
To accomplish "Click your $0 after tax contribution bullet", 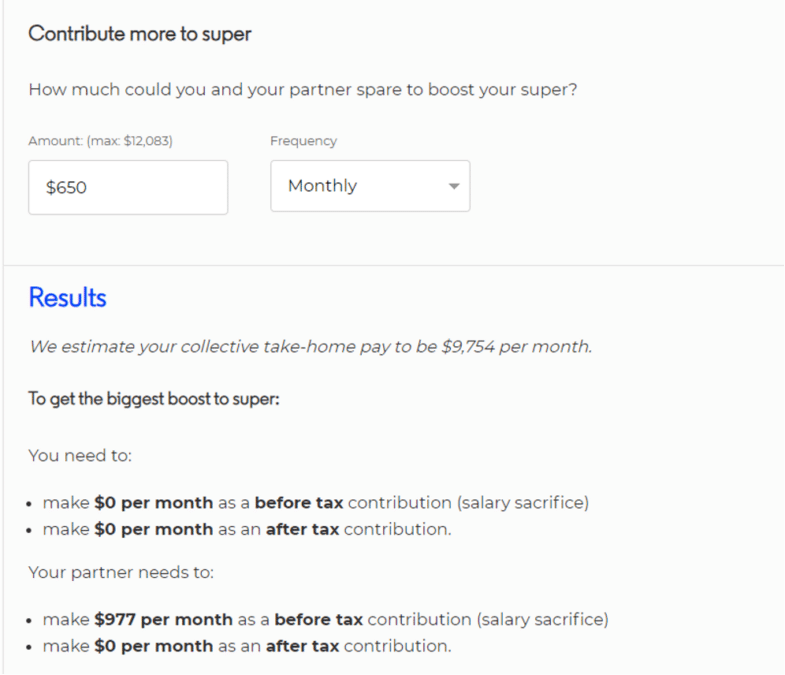I will pyautogui.click(x=246, y=528).
